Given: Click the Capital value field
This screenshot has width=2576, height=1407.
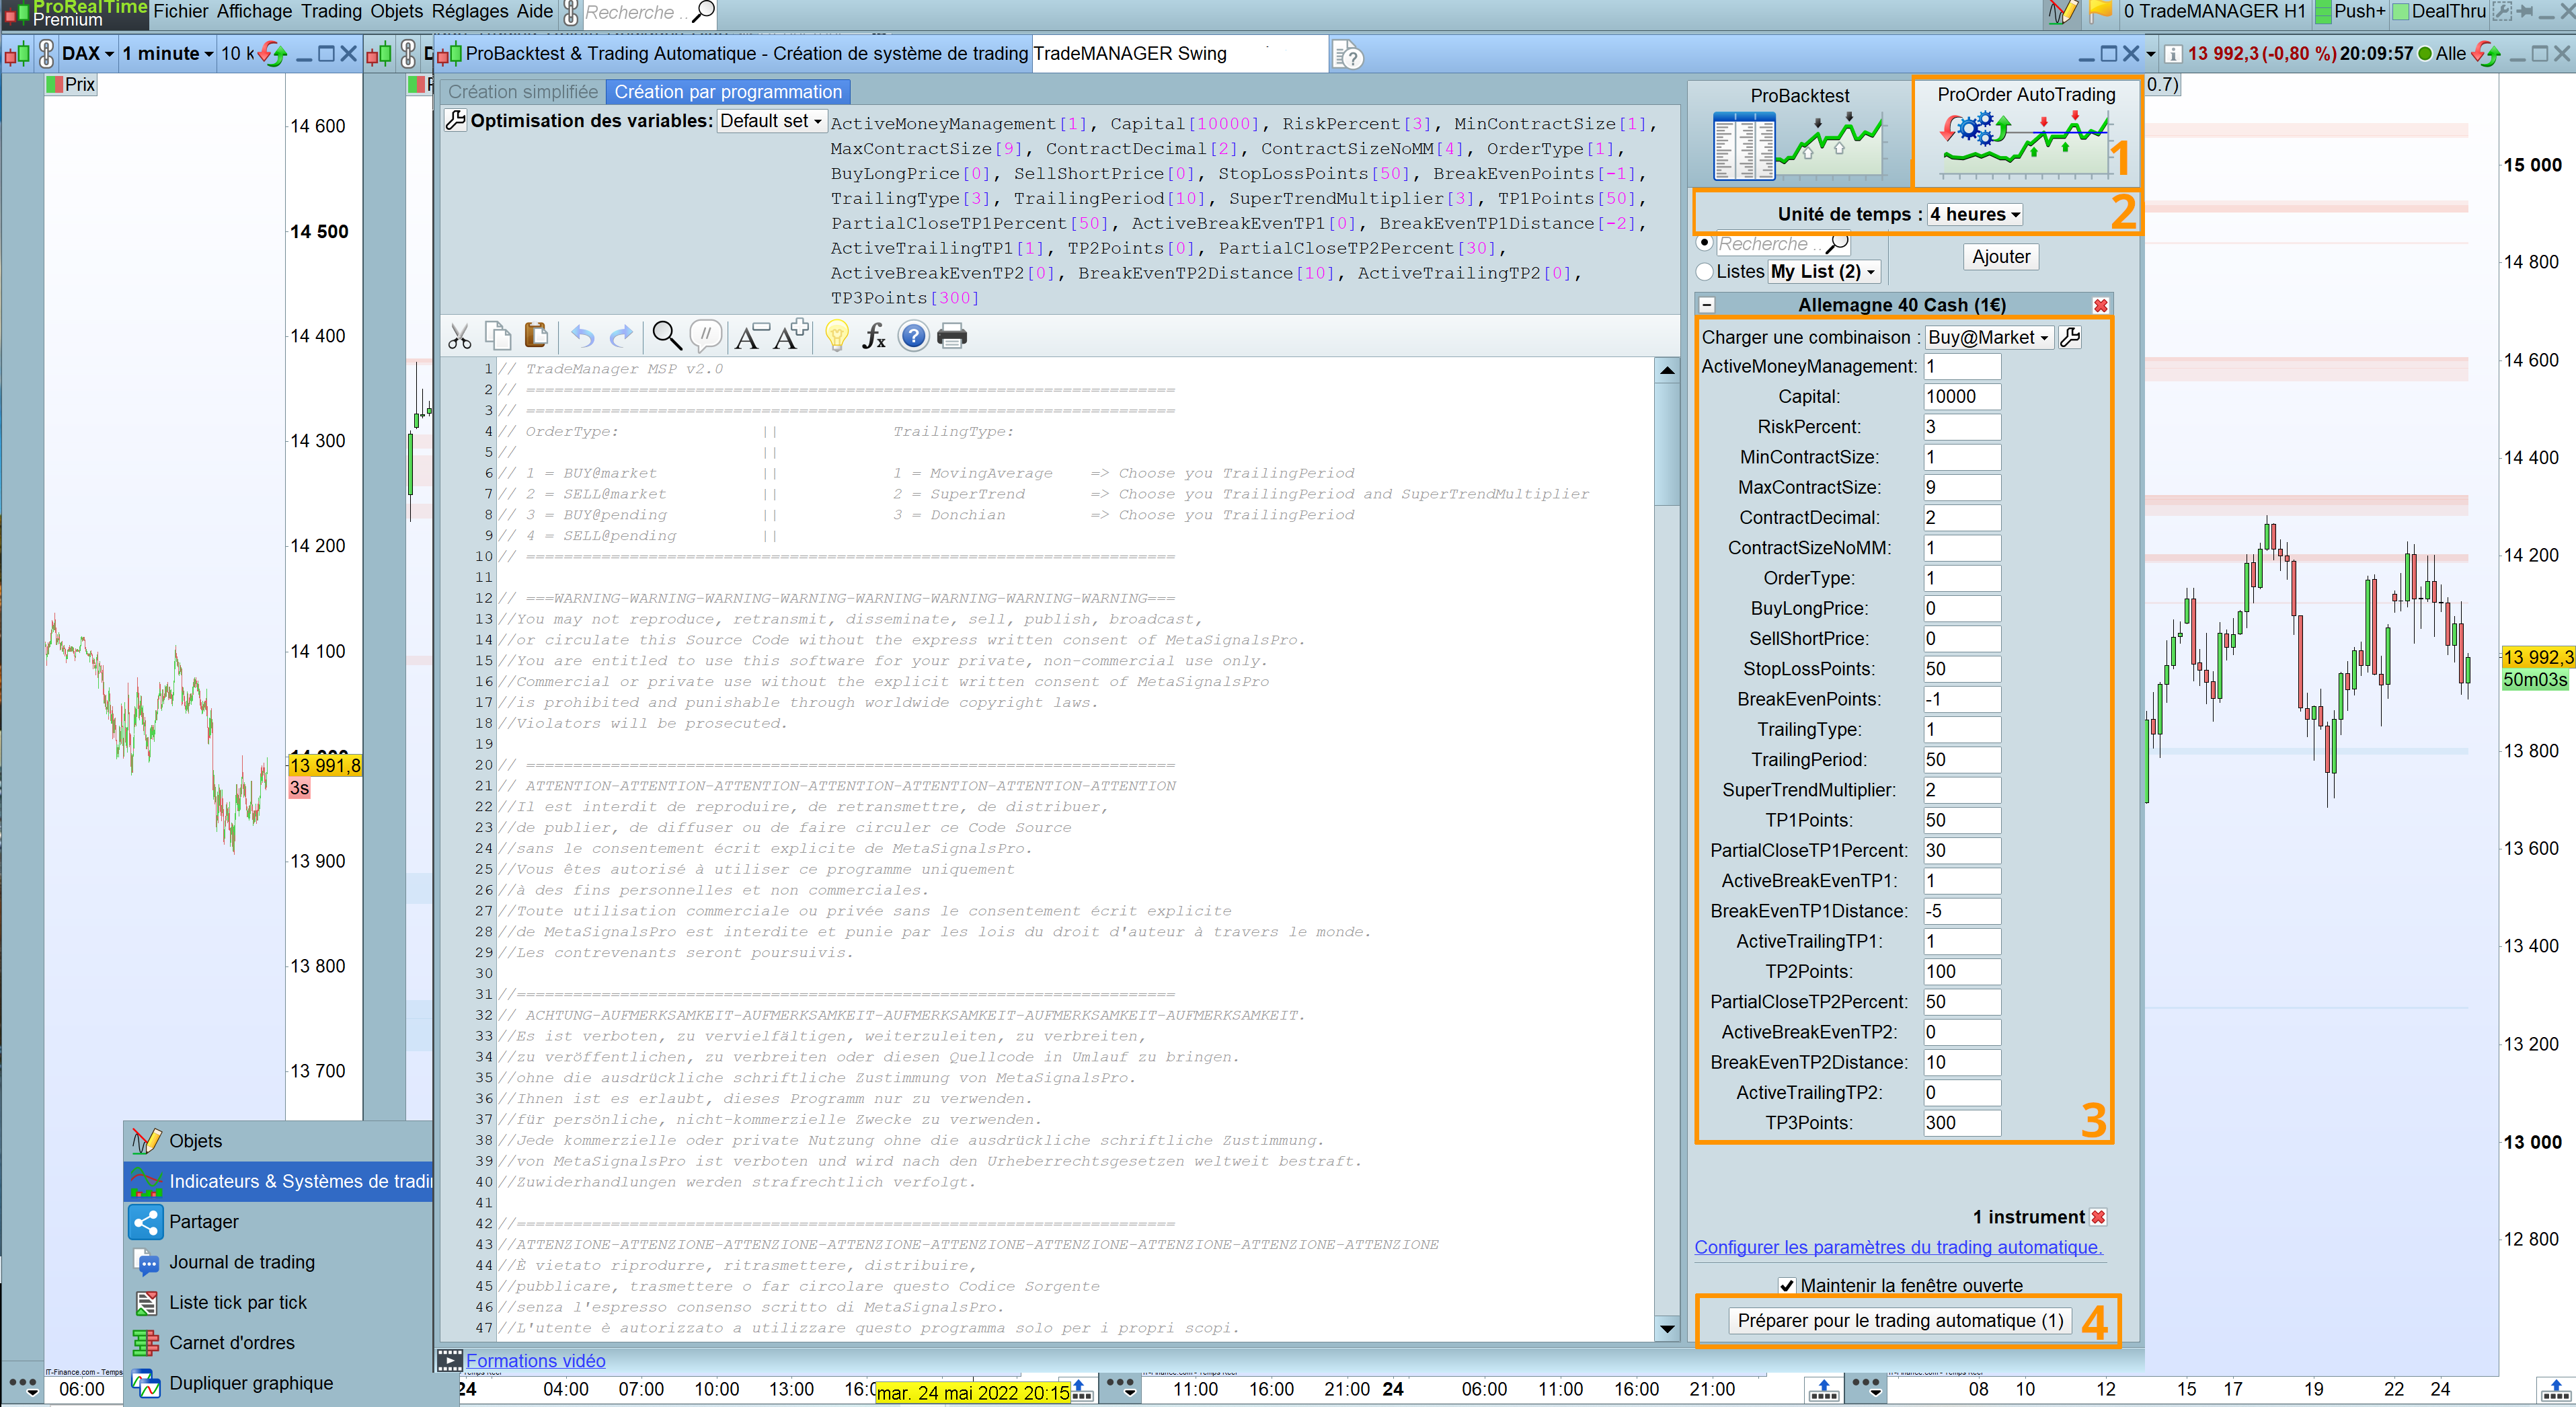Looking at the screenshot, I should [x=1961, y=397].
